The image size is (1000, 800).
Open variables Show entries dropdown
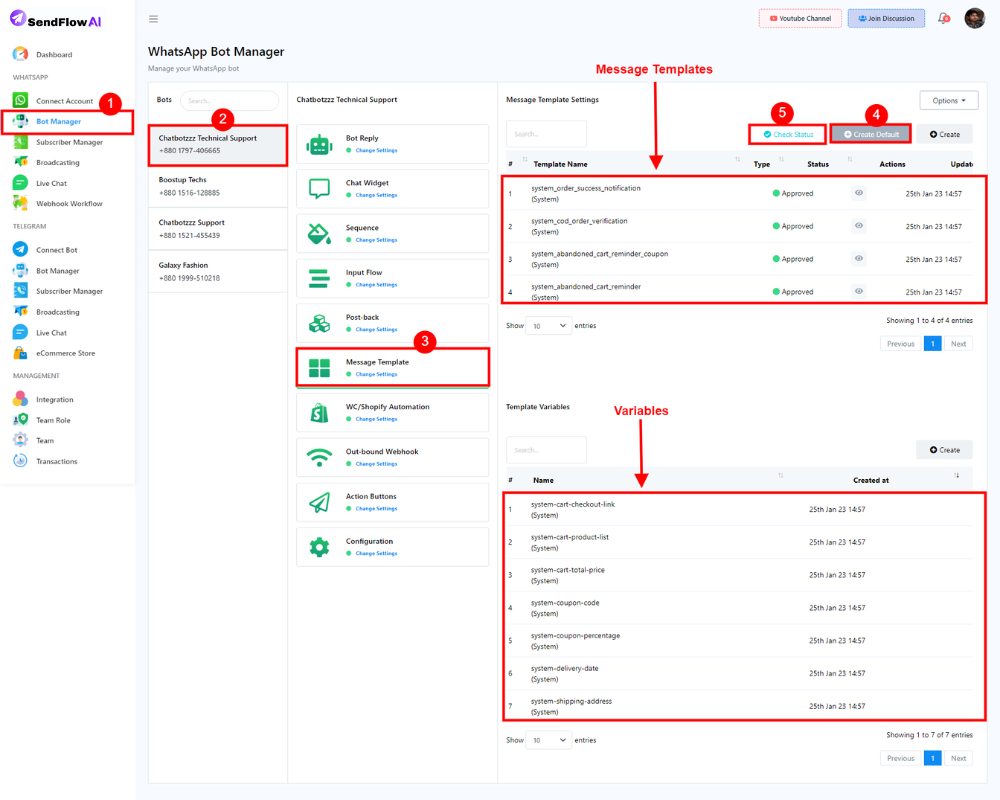pyautogui.click(x=548, y=740)
